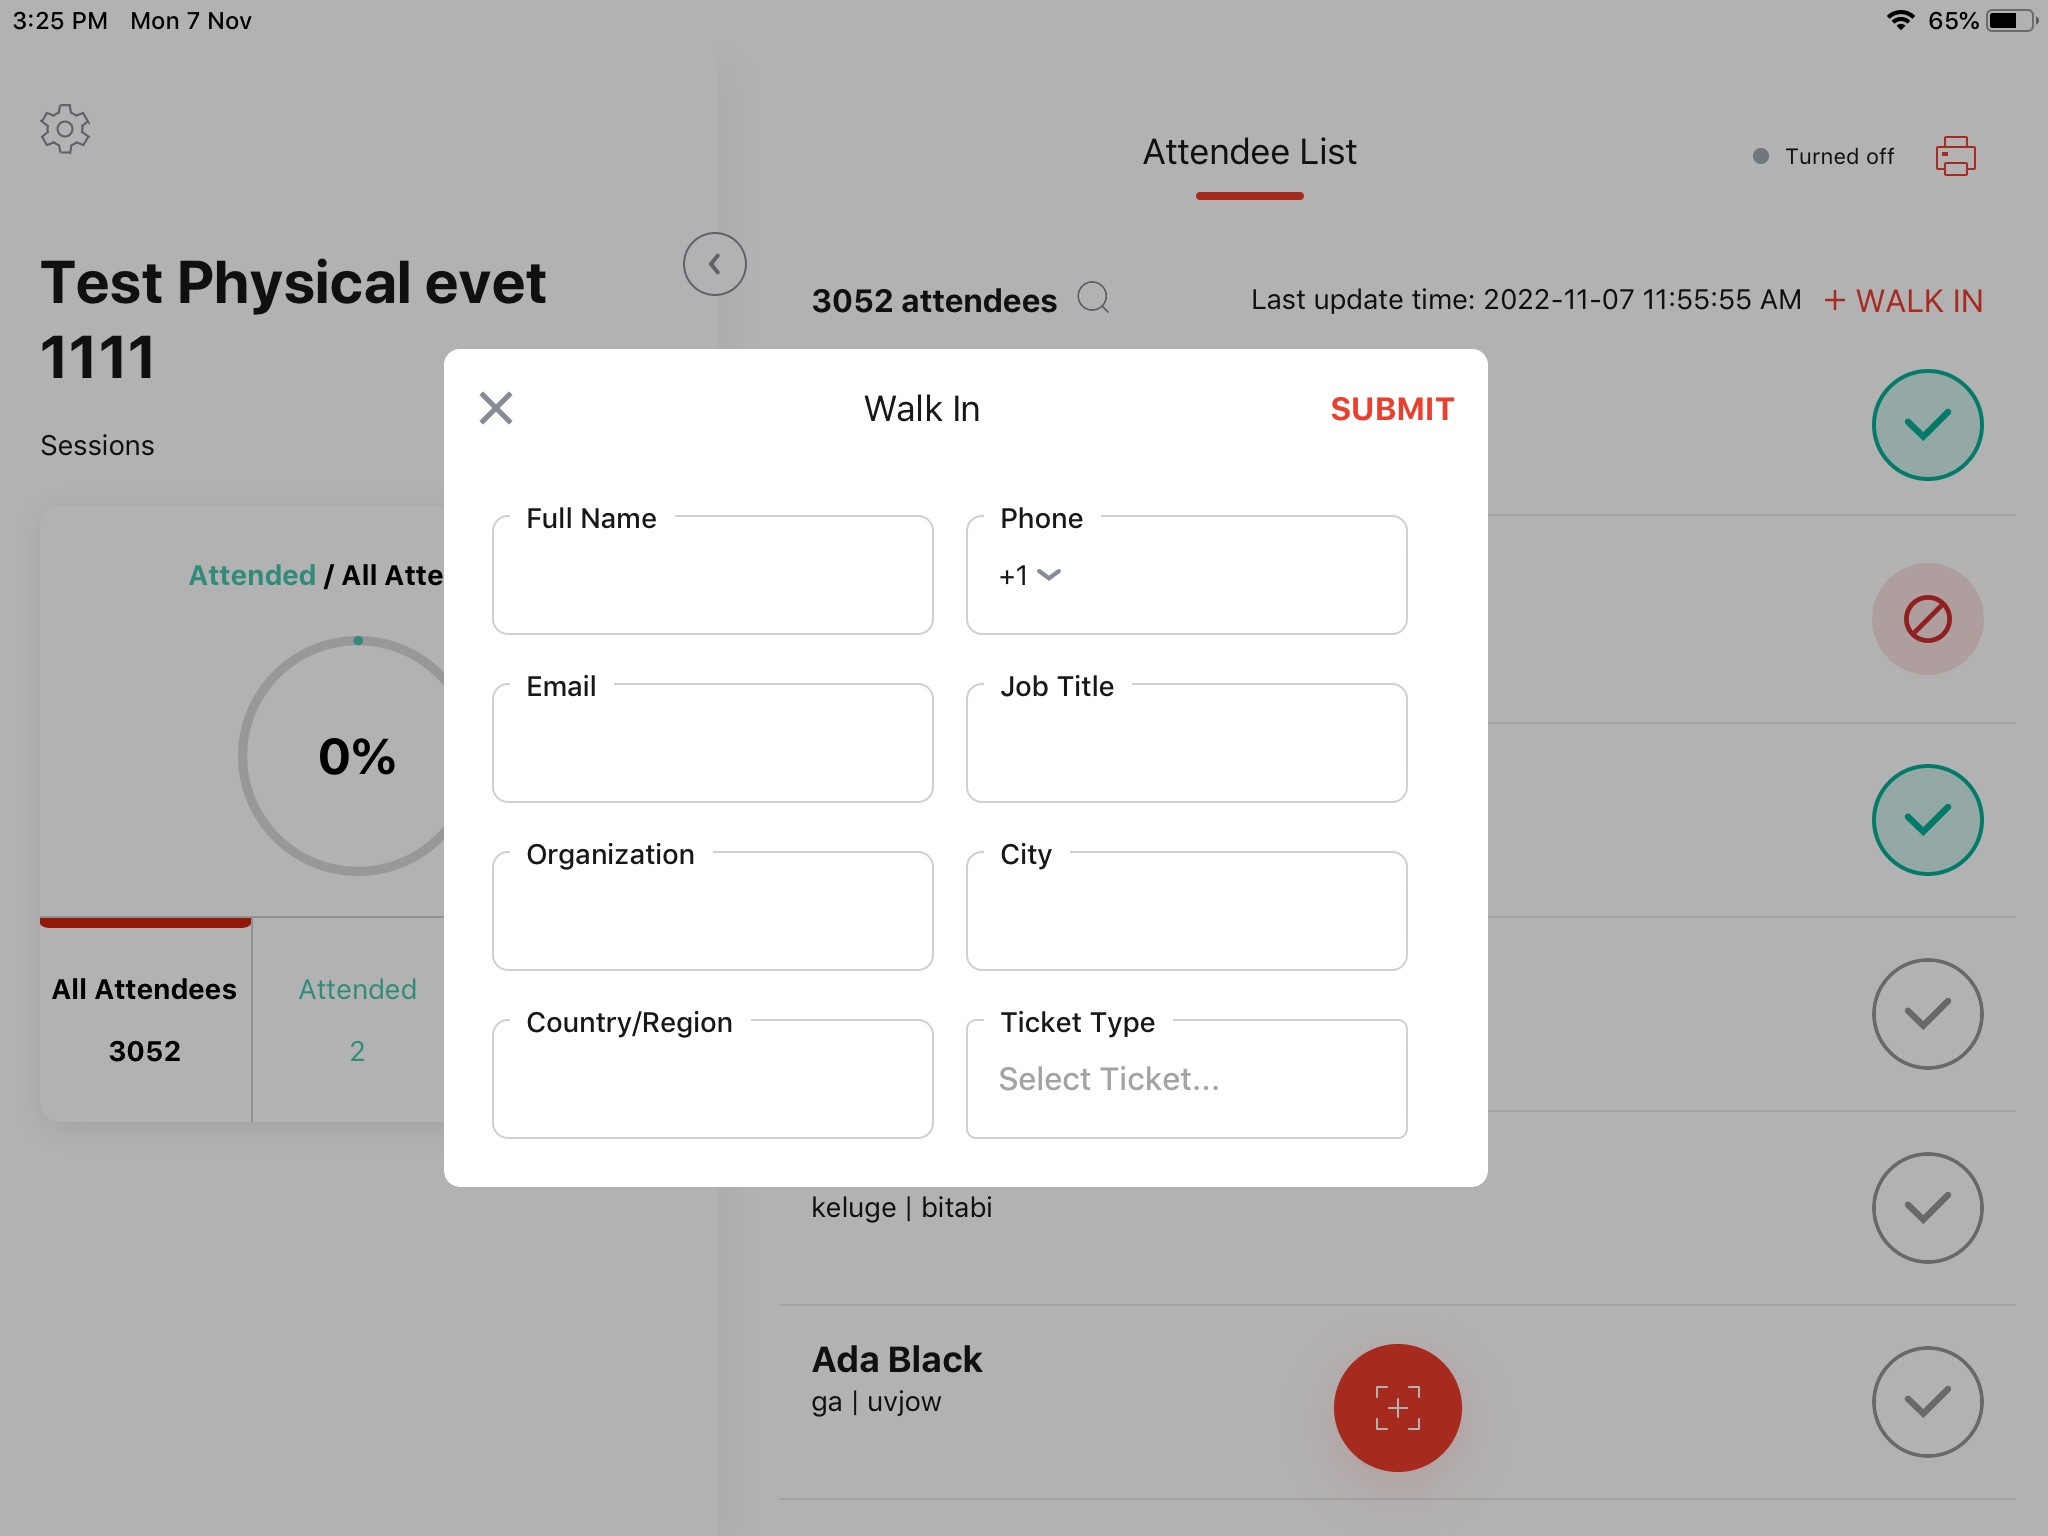The image size is (2048, 1536).
Task: Submit the Walk In form
Action: click(1390, 408)
